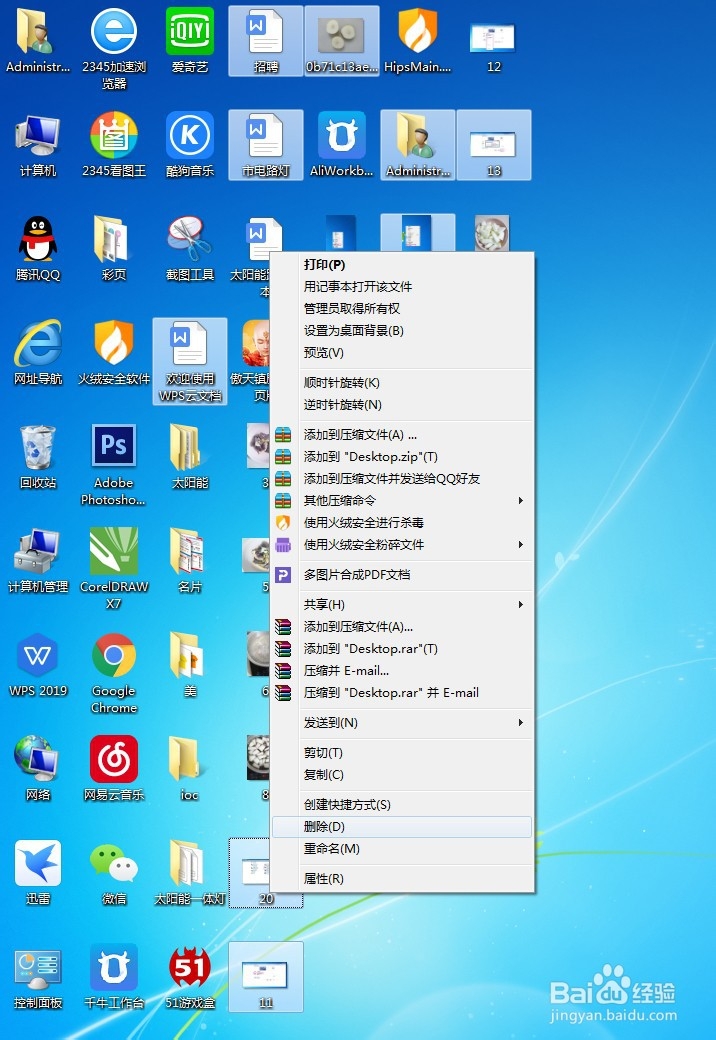Image resolution: width=716 pixels, height=1040 pixels.
Task: Select the image file named 11
Action: [266, 977]
